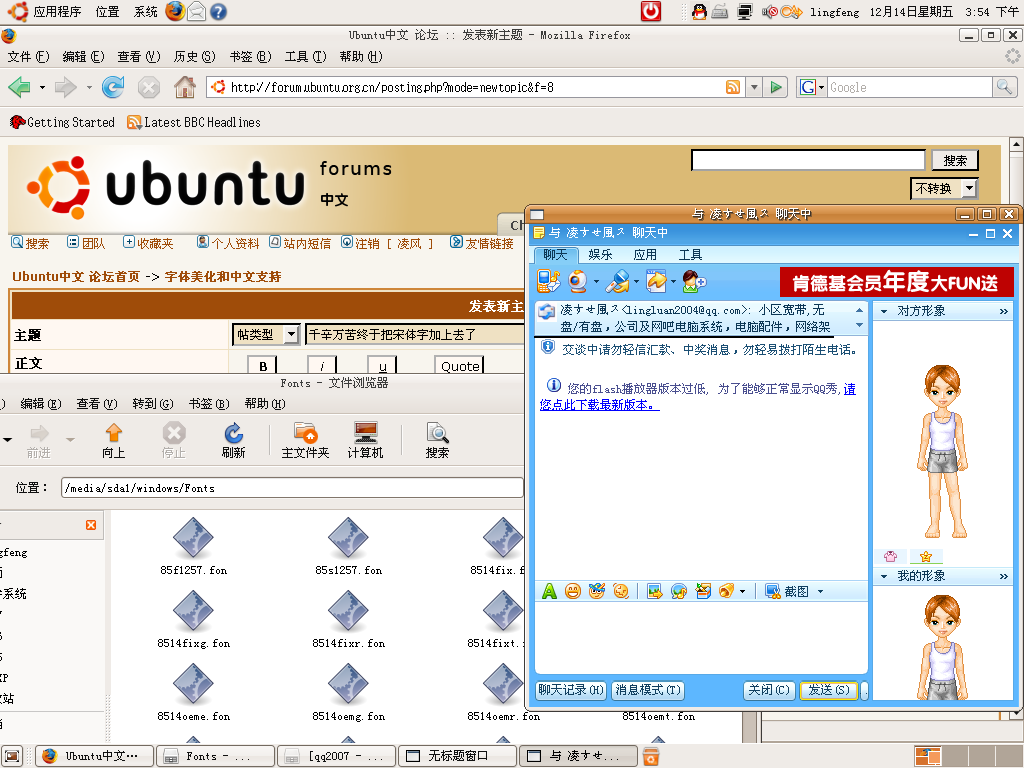Close the file browser side pane
This screenshot has width=1024, height=768.
click(91, 525)
